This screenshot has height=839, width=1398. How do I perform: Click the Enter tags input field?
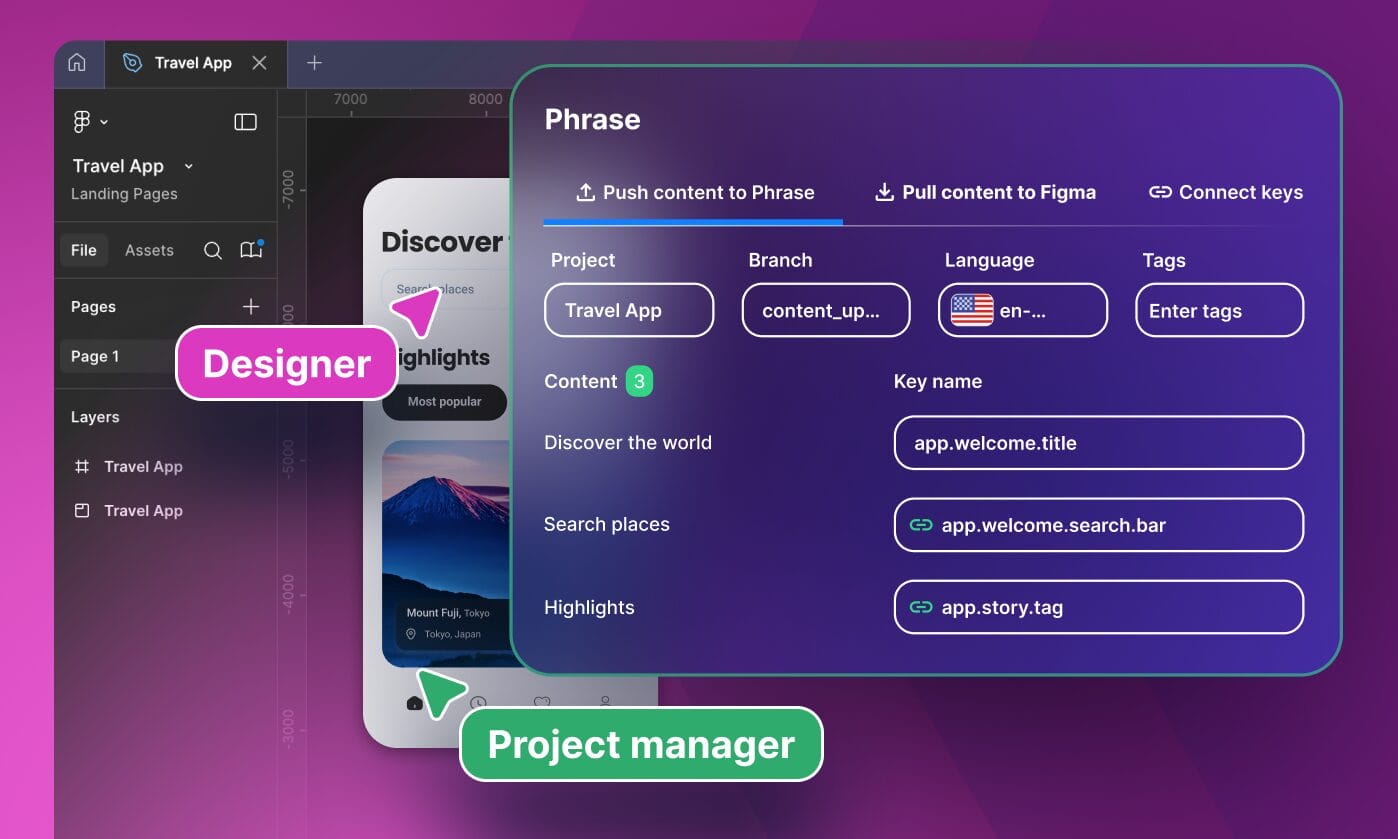pyautogui.click(x=1218, y=310)
